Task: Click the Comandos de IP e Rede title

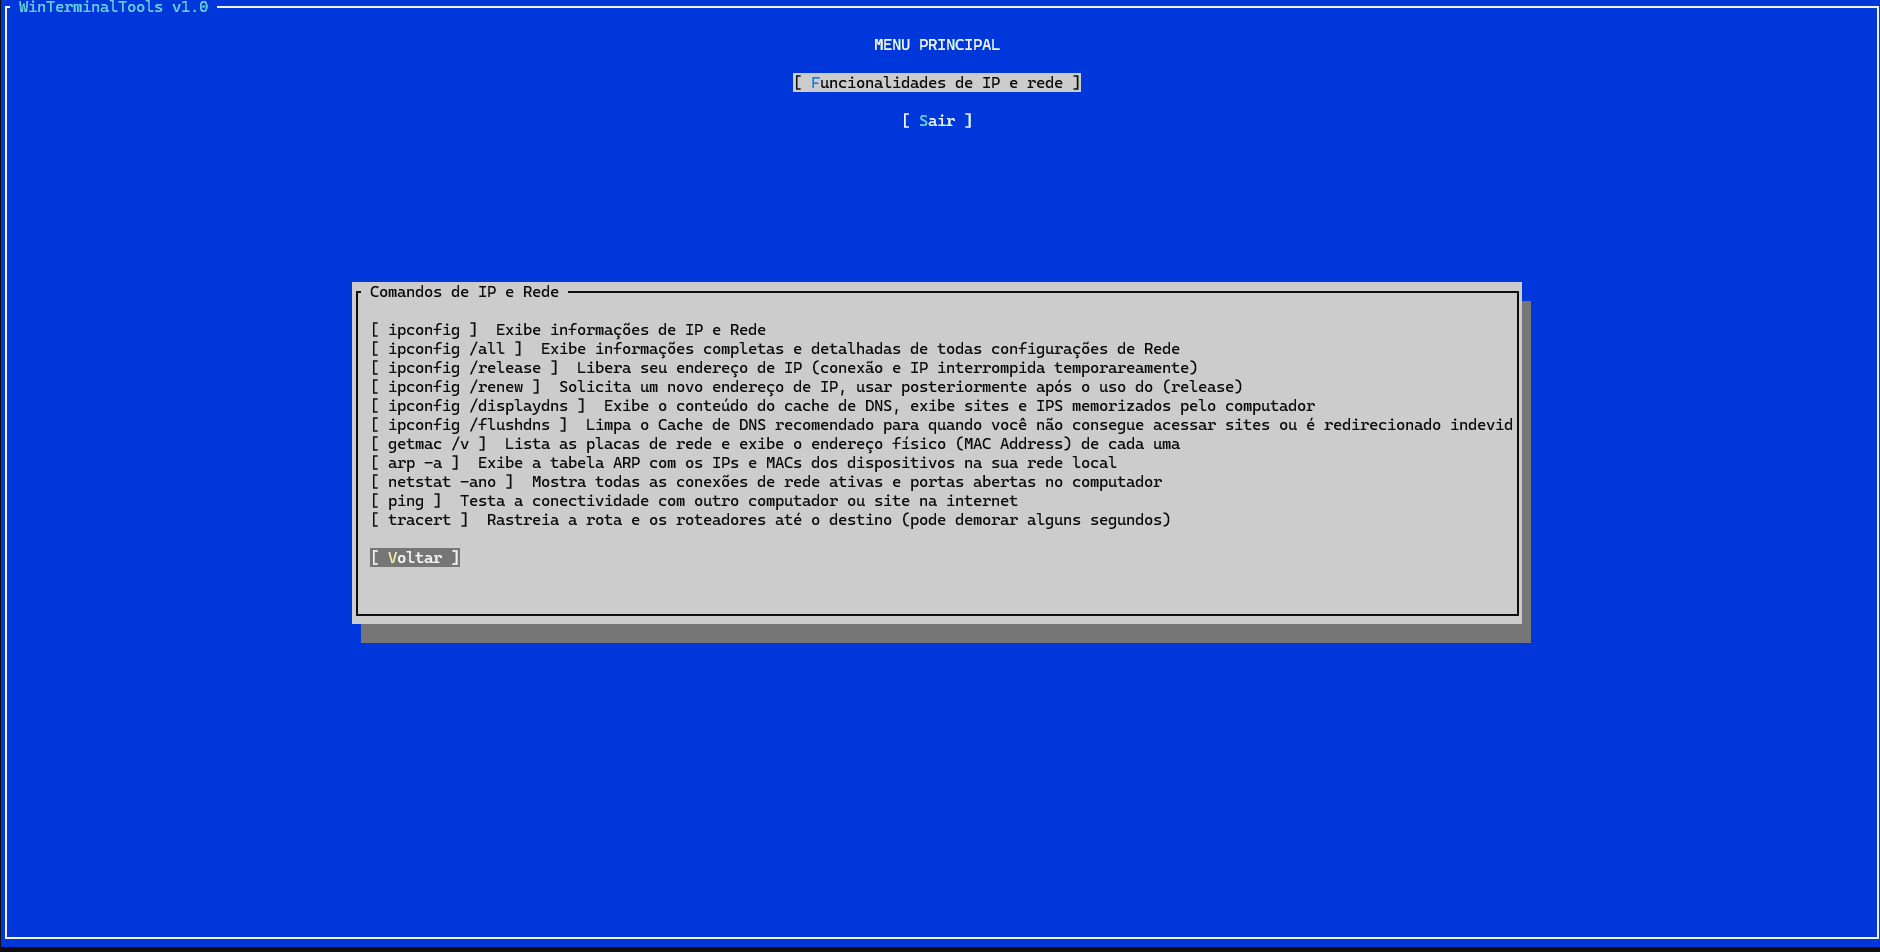Action: [464, 292]
